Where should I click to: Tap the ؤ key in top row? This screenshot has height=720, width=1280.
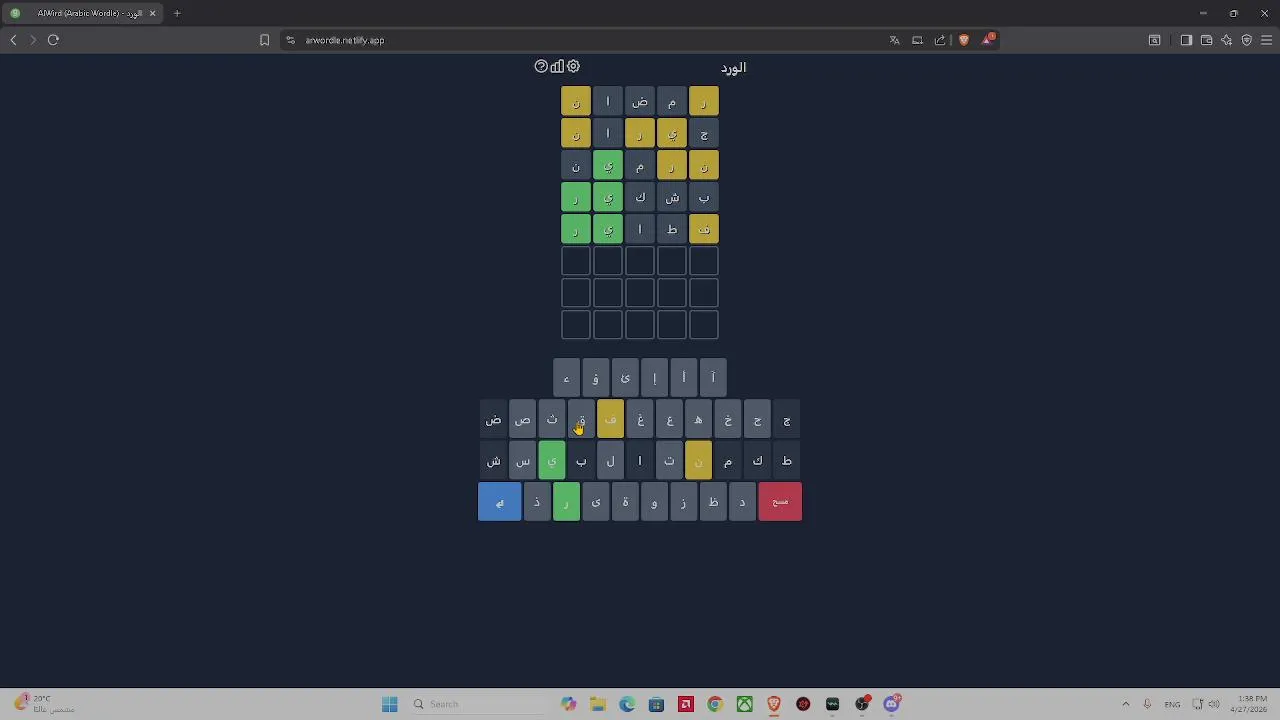point(595,378)
